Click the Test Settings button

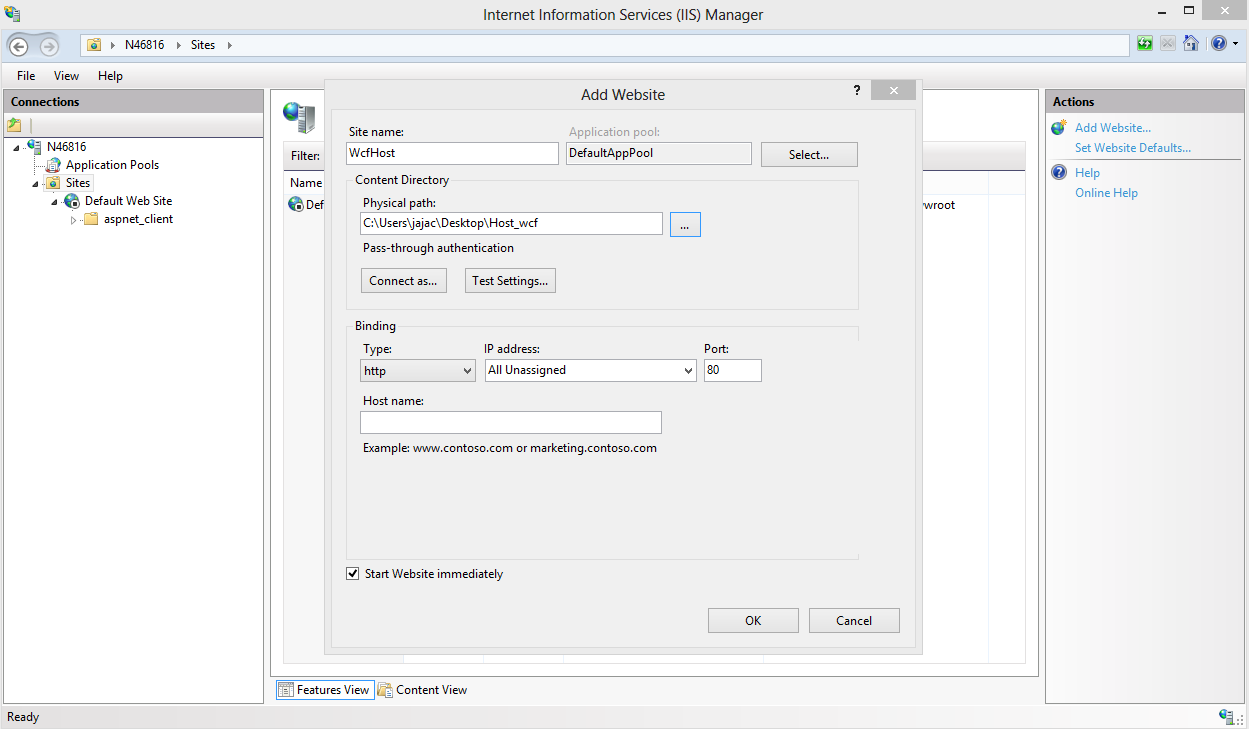[x=510, y=280]
